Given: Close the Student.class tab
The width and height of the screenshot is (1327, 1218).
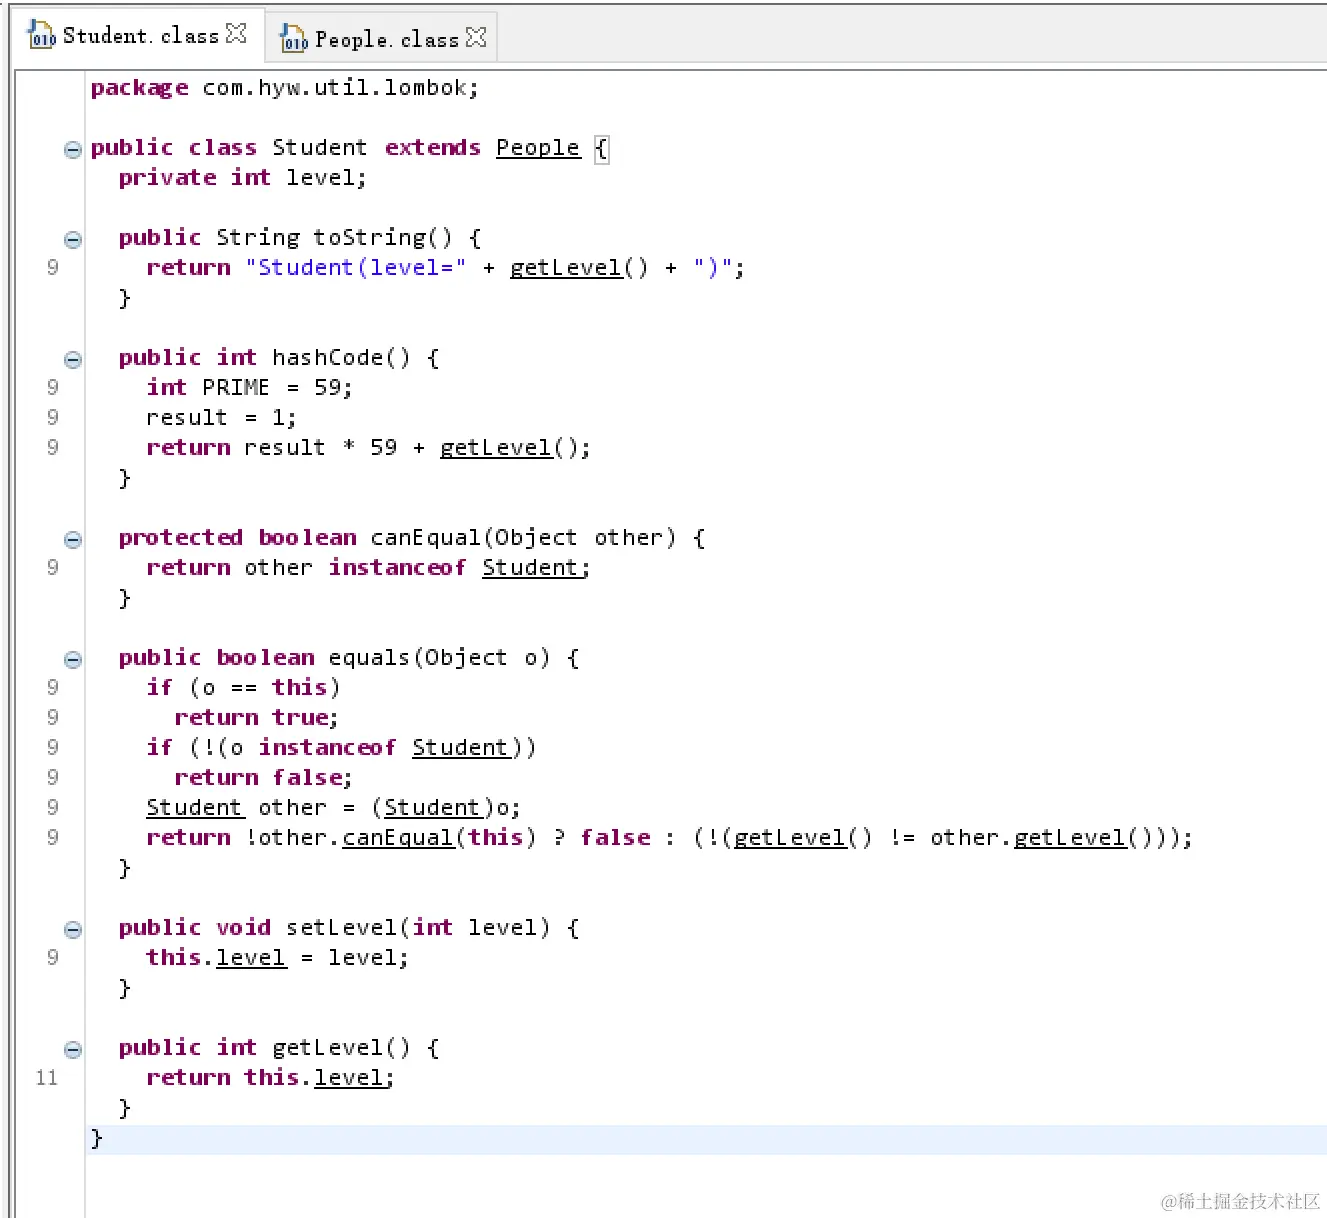Looking at the screenshot, I should [x=236, y=34].
